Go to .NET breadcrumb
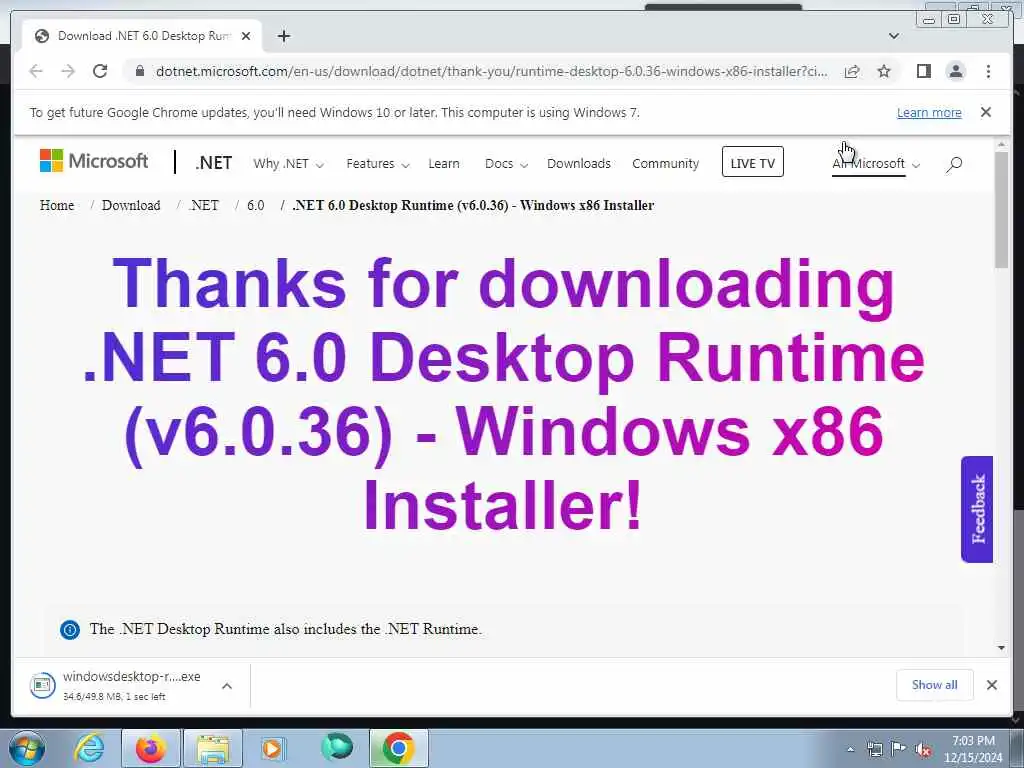Image resolution: width=1024 pixels, height=768 pixels. tap(204, 205)
